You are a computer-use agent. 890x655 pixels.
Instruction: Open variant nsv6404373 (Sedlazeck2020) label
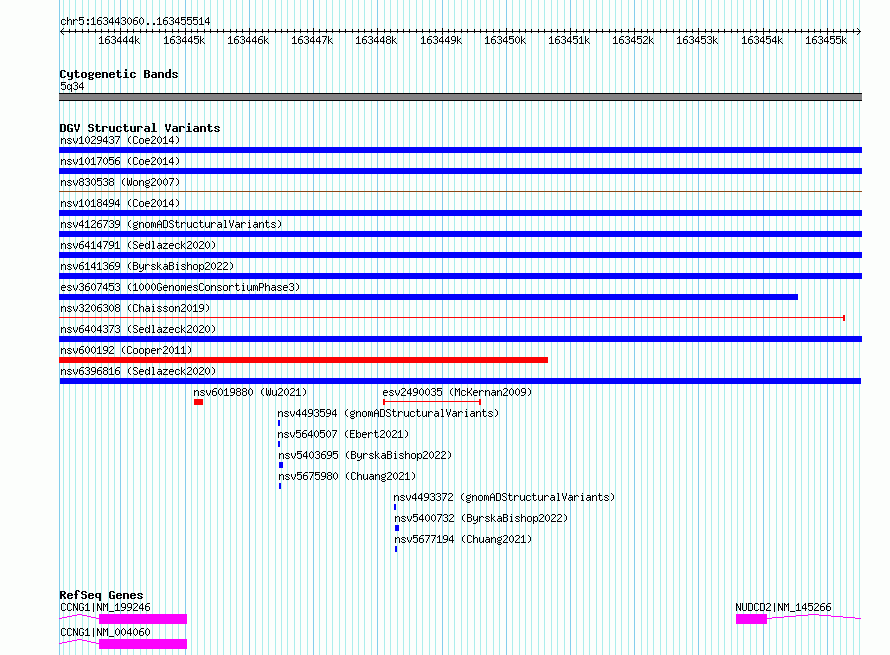[138, 329]
